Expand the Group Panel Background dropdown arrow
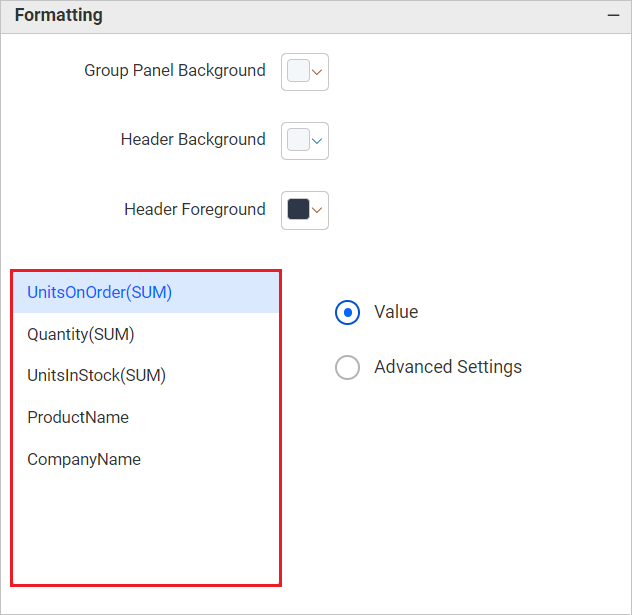This screenshot has width=632, height=615. (x=318, y=72)
